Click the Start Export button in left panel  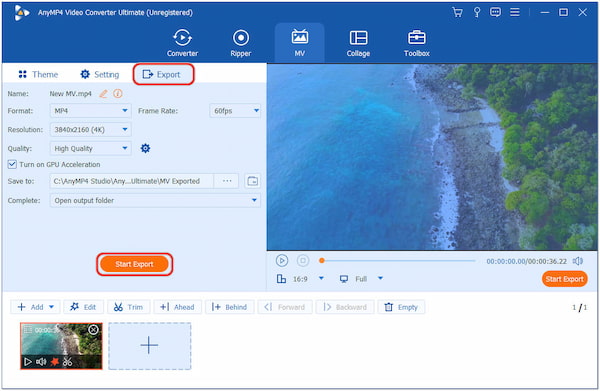[x=134, y=264]
